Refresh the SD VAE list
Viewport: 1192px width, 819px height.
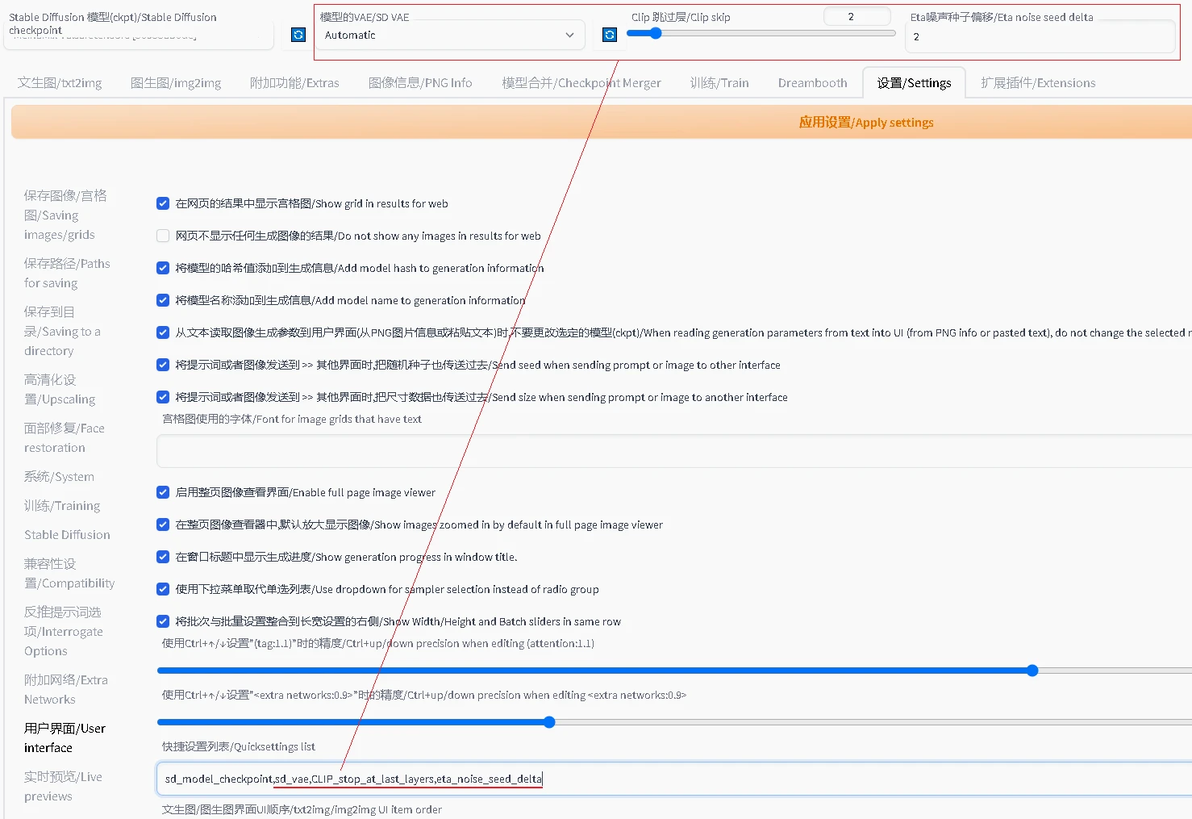pyautogui.click(x=609, y=34)
